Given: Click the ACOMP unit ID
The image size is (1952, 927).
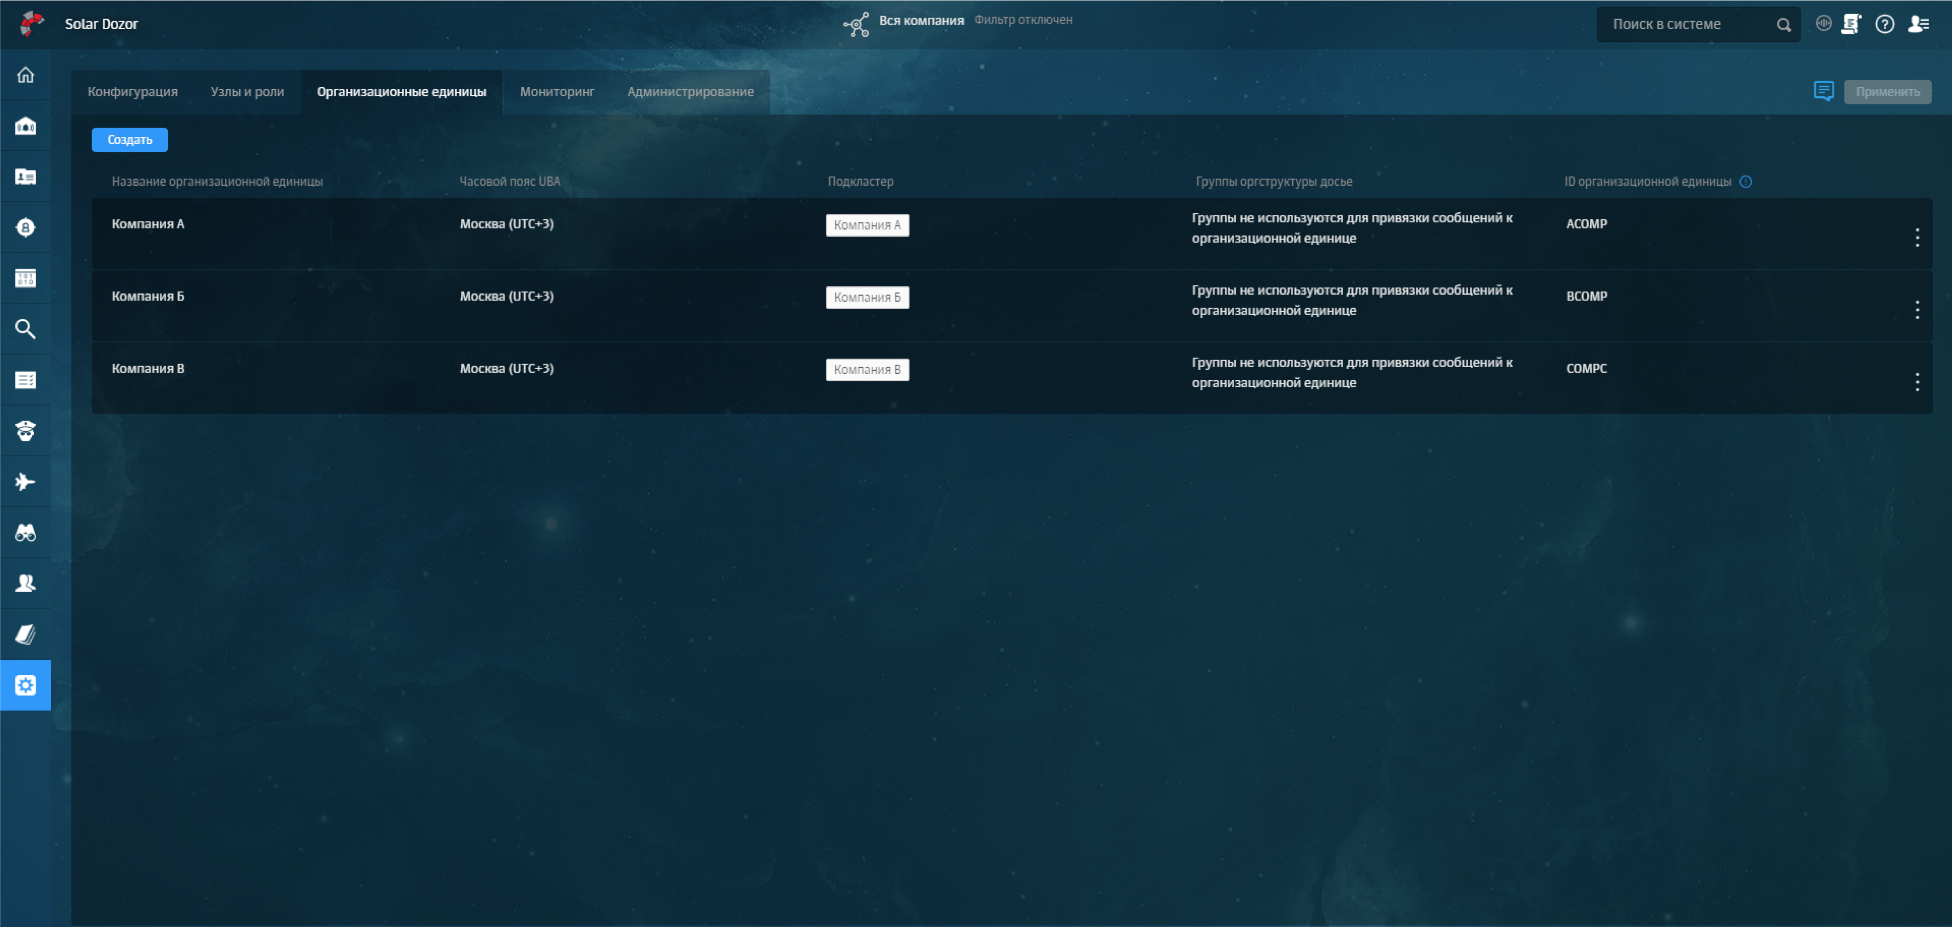Looking at the screenshot, I should (x=1587, y=224).
